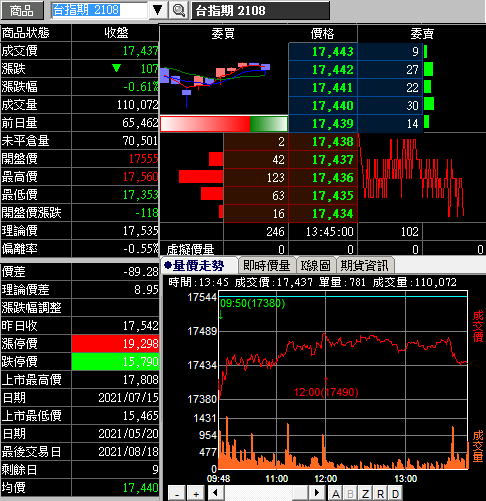
Task: Click the 商品狀態 status value 收盤
Action: click(x=116, y=33)
